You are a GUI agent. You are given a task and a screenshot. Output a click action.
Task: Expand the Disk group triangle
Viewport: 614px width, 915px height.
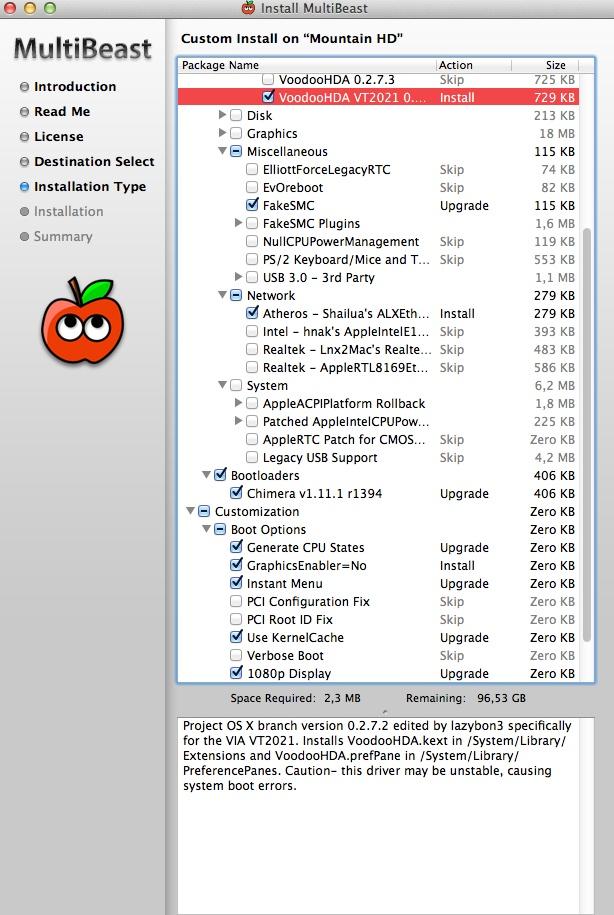pyautogui.click(x=222, y=115)
